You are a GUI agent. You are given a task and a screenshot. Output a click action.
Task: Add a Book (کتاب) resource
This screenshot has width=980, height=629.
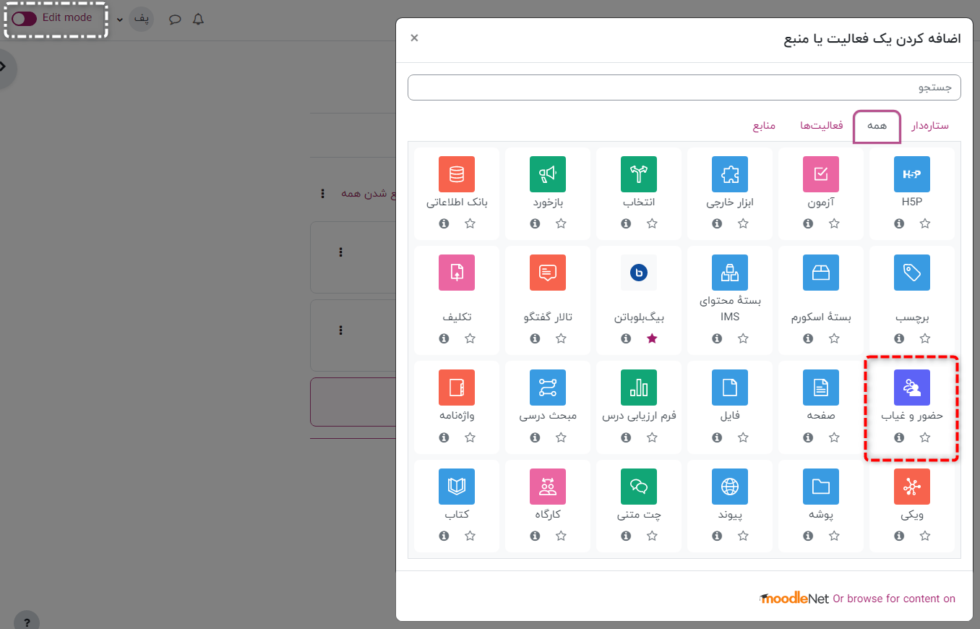[456, 487]
